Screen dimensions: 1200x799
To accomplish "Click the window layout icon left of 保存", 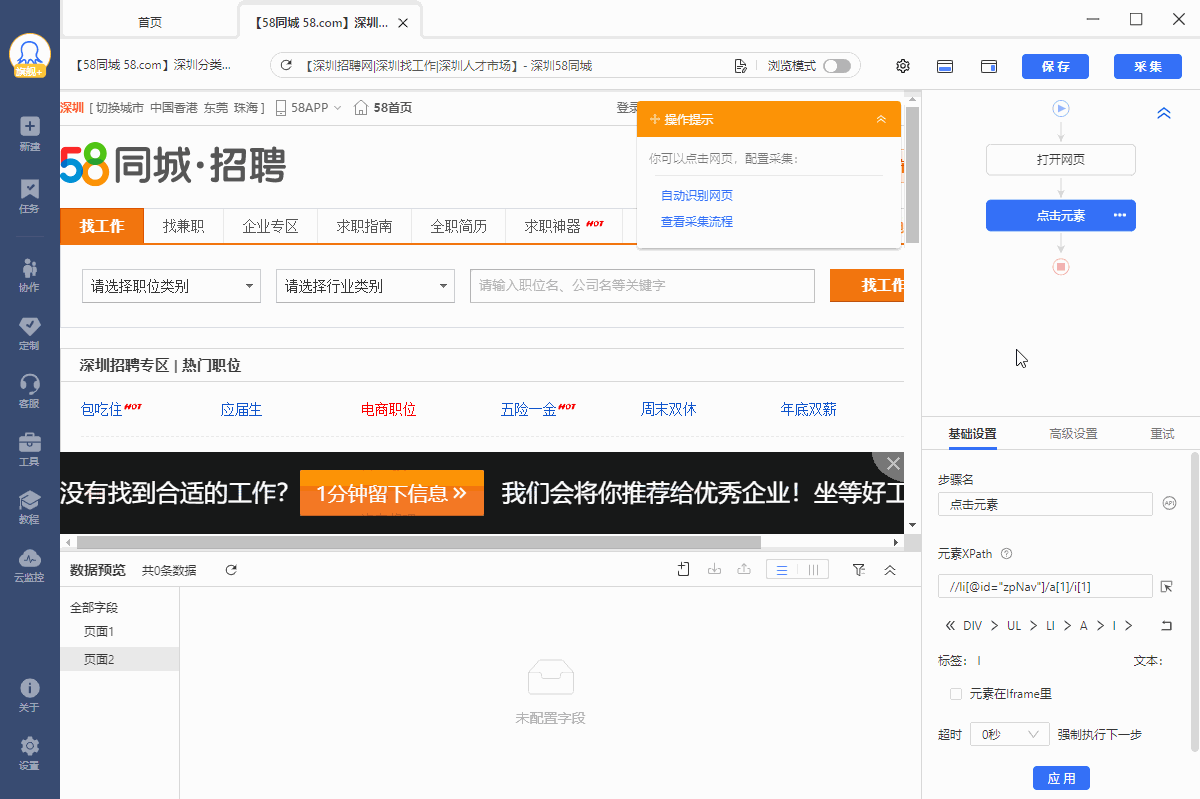I will click(x=989, y=66).
